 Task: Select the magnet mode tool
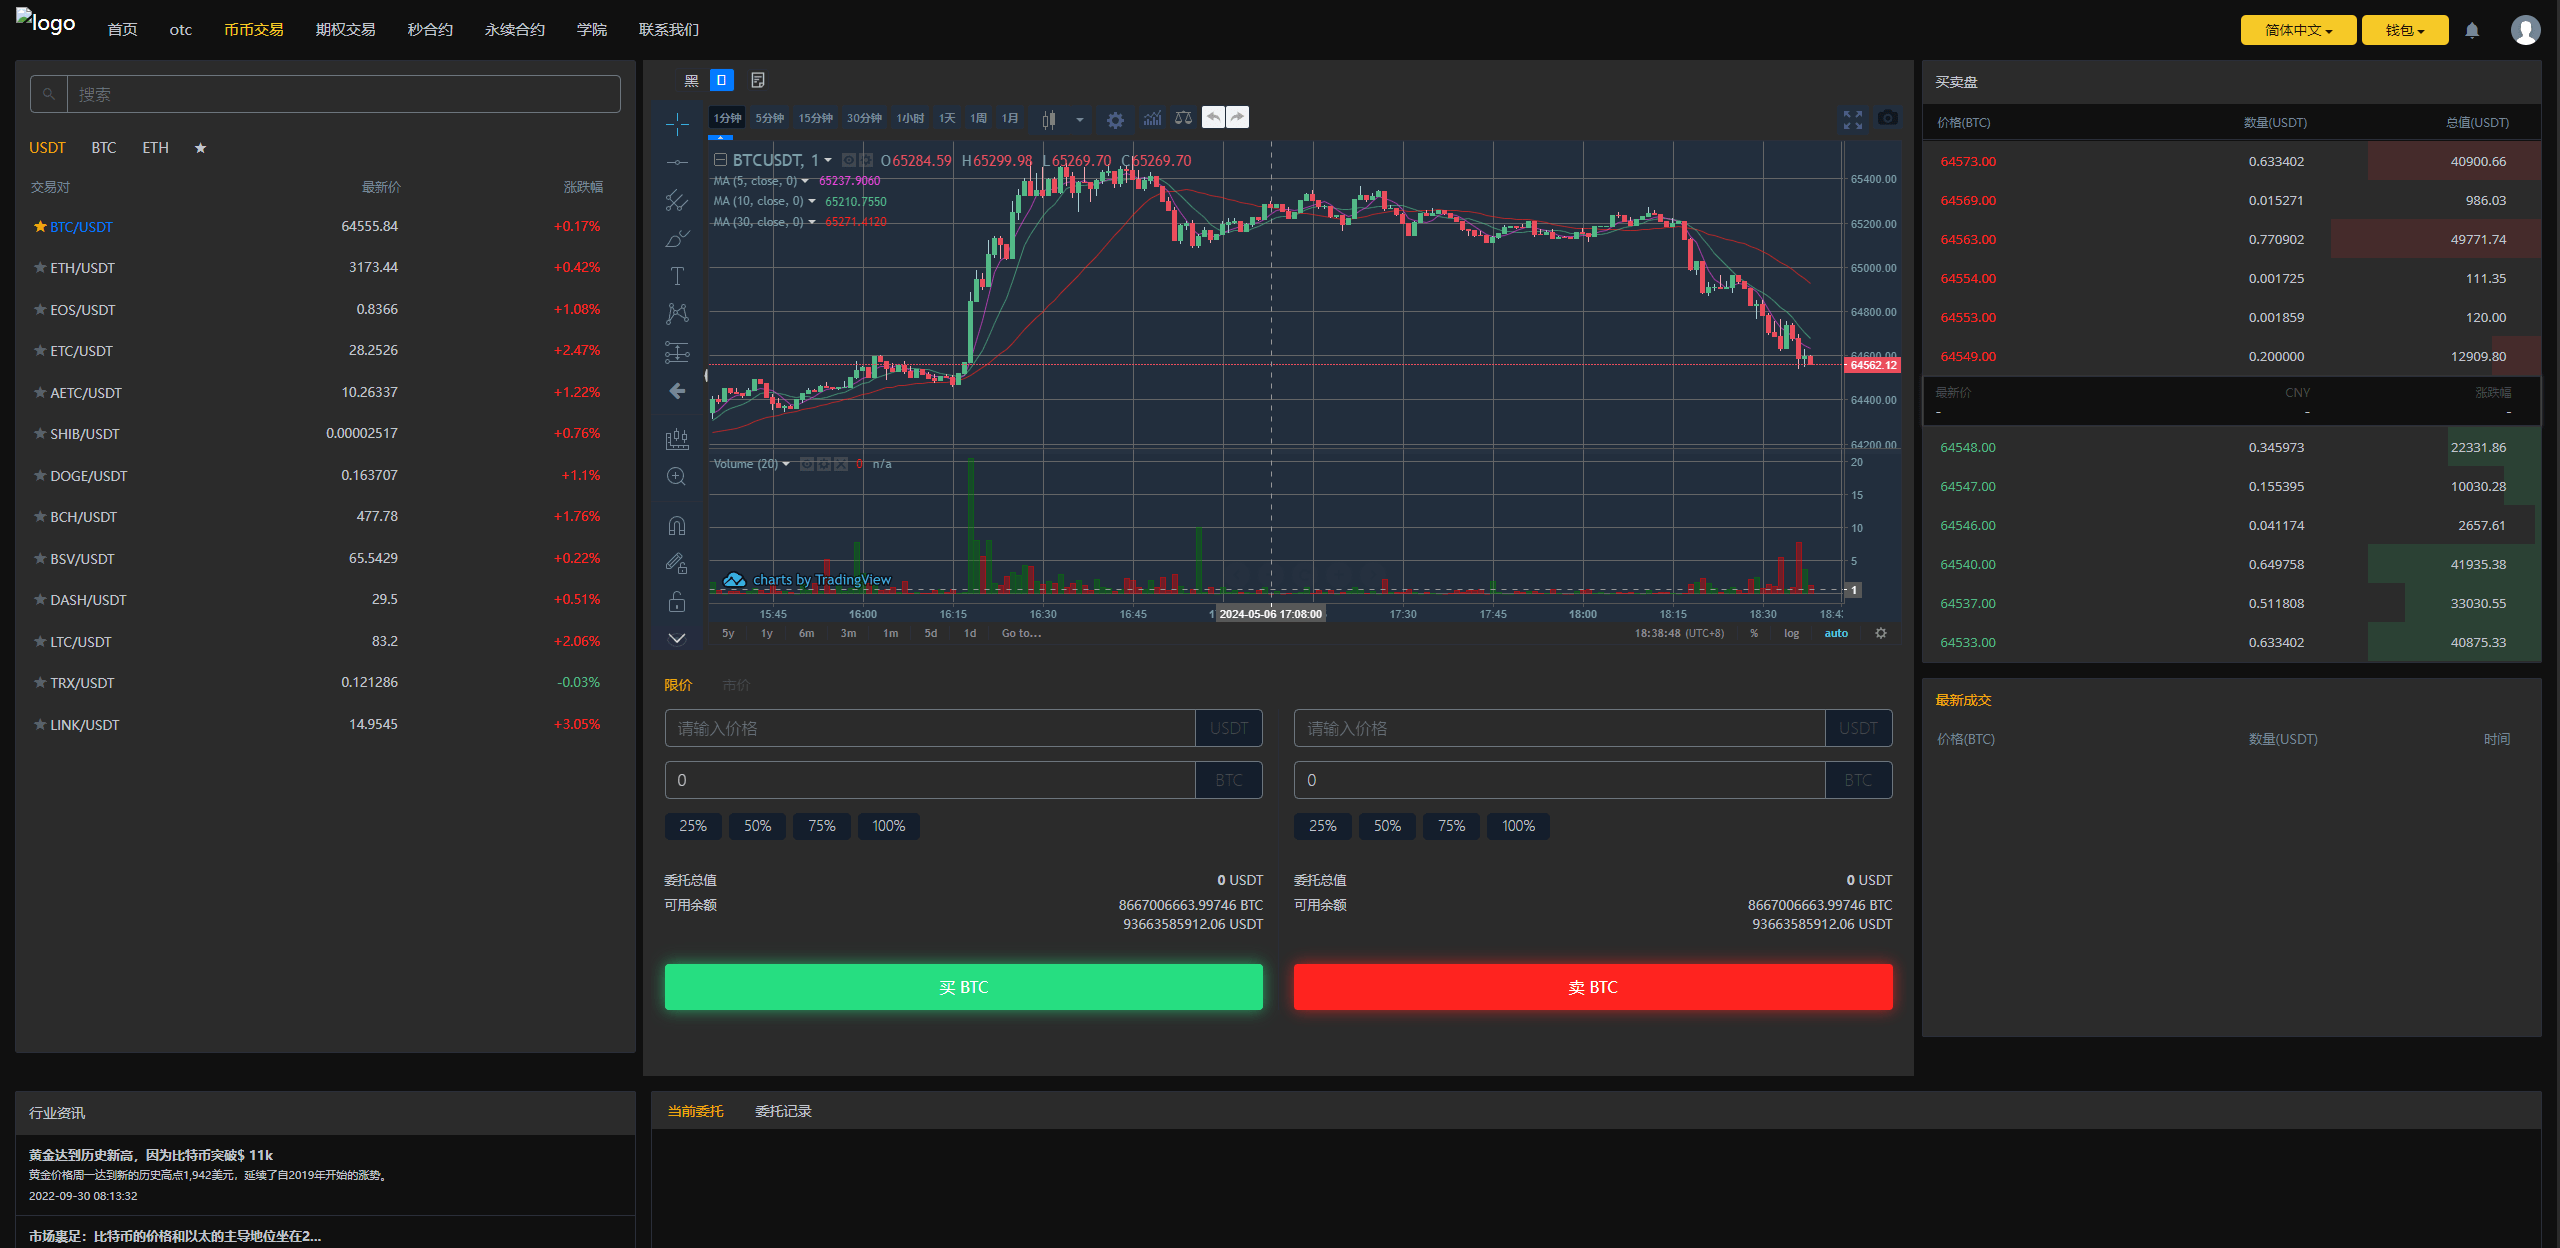click(677, 525)
